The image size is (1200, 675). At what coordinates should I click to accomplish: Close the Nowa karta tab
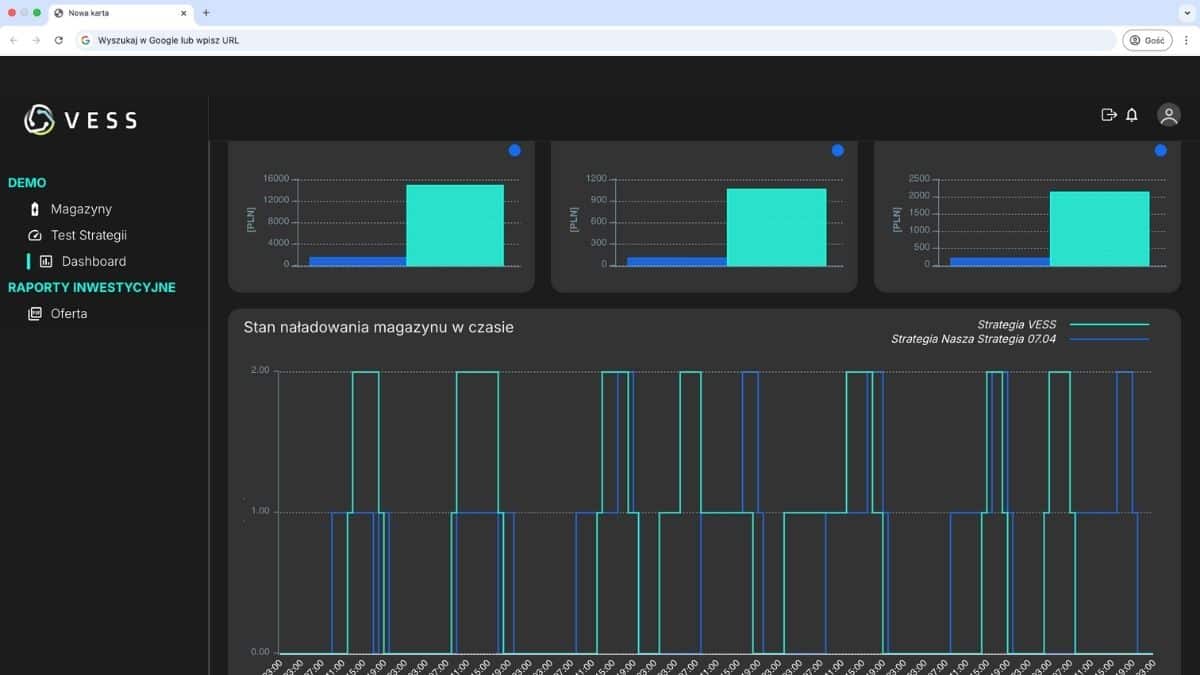(x=183, y=13)
